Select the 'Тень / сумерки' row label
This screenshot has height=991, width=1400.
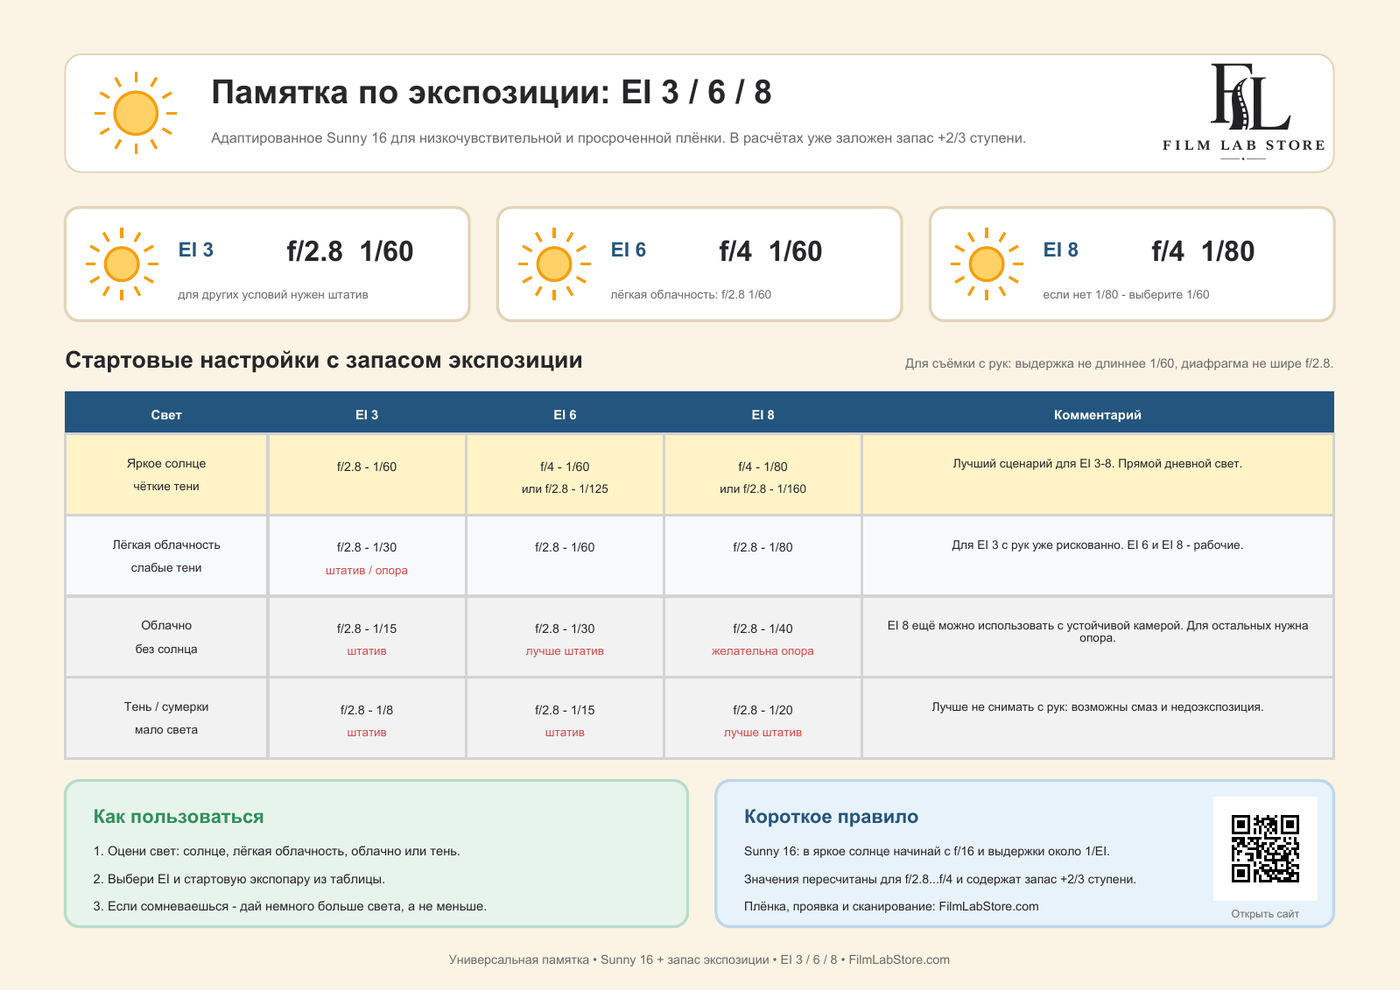point(166,707)
